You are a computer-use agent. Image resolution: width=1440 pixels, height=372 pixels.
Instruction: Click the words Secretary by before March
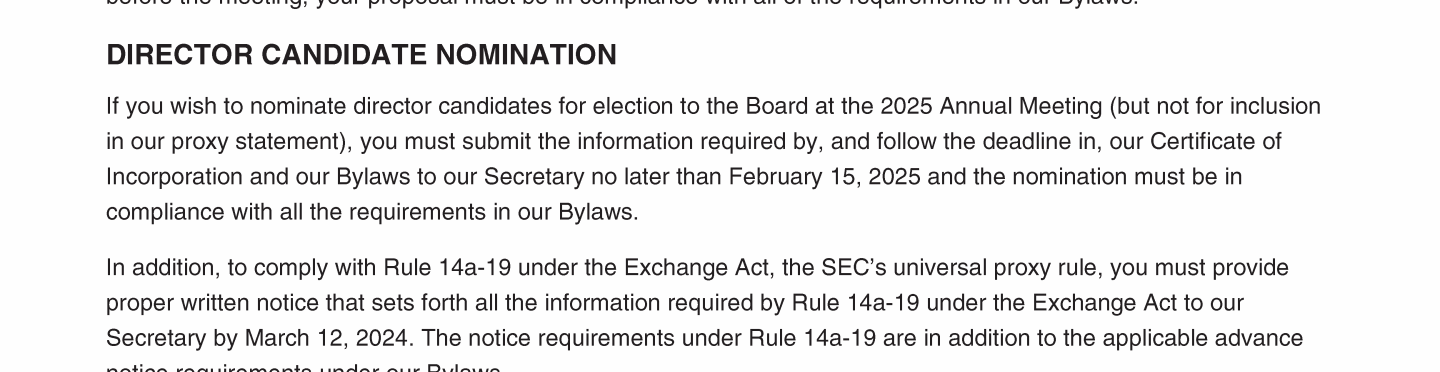tap(172, 338)
